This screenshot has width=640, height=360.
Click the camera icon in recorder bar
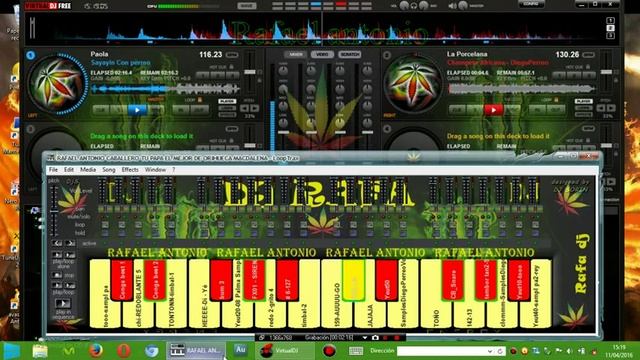[375, 338]
